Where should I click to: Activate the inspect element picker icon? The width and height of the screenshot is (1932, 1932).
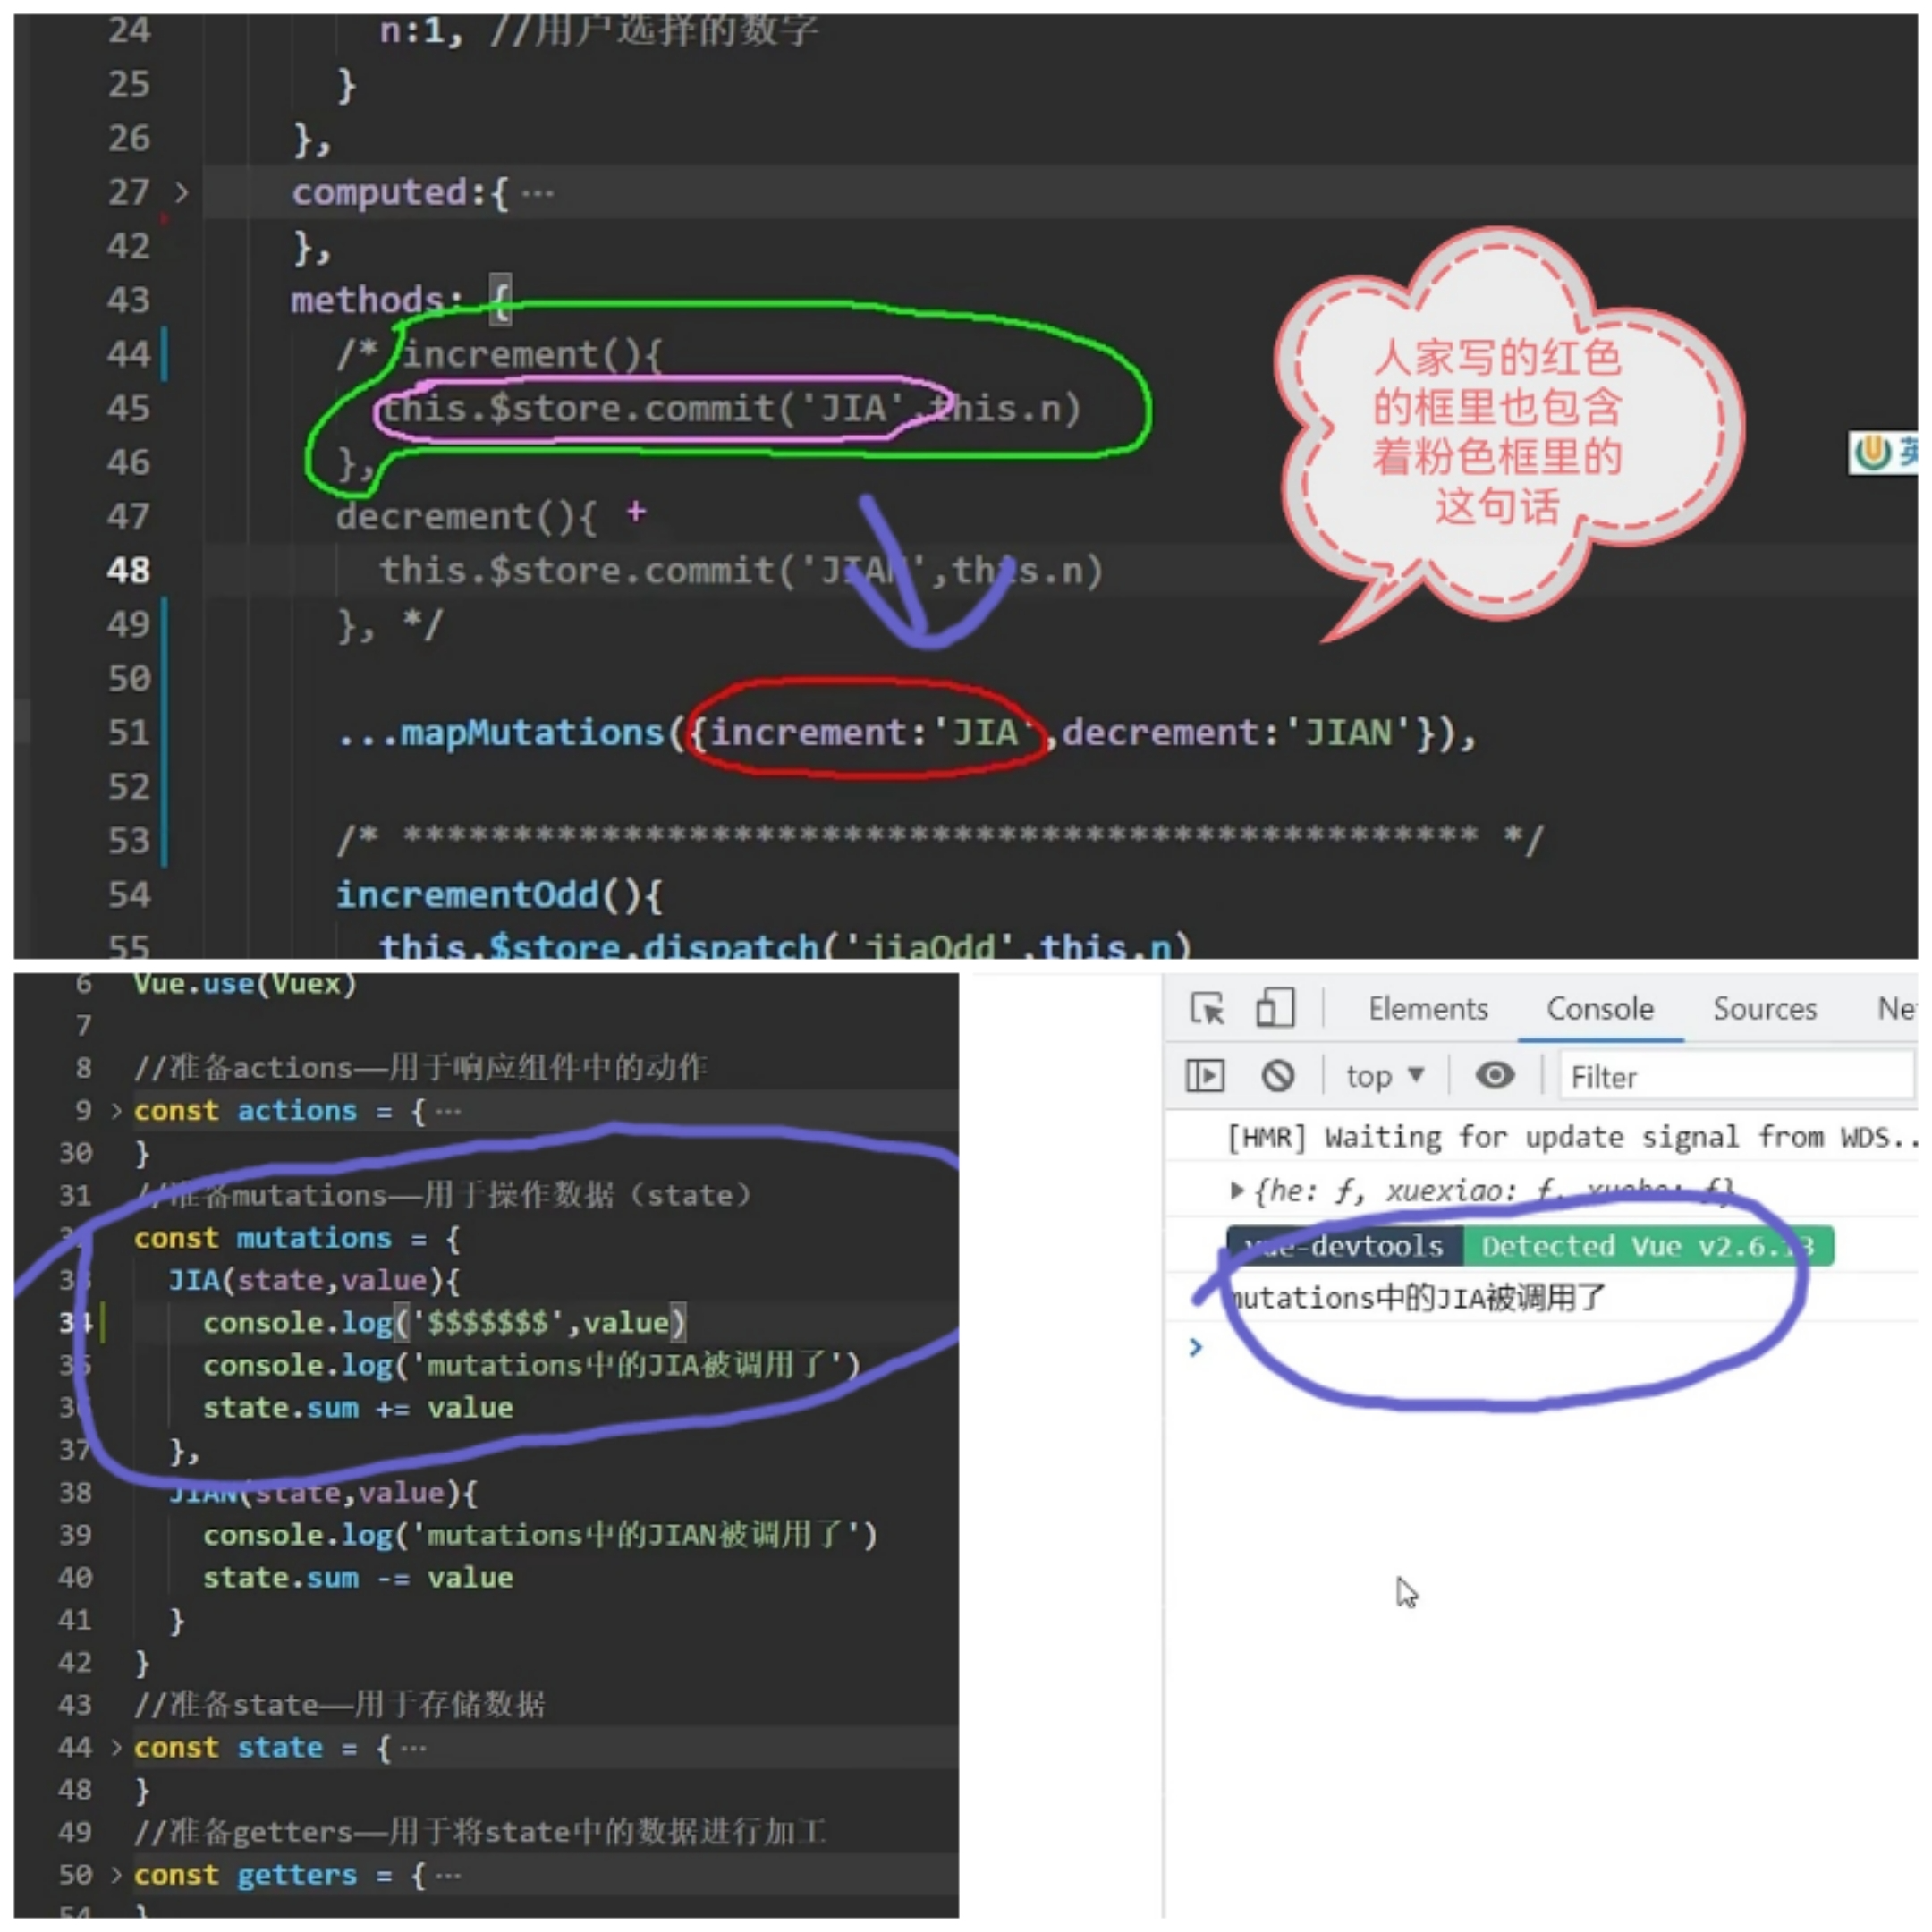[1207, 1008]
